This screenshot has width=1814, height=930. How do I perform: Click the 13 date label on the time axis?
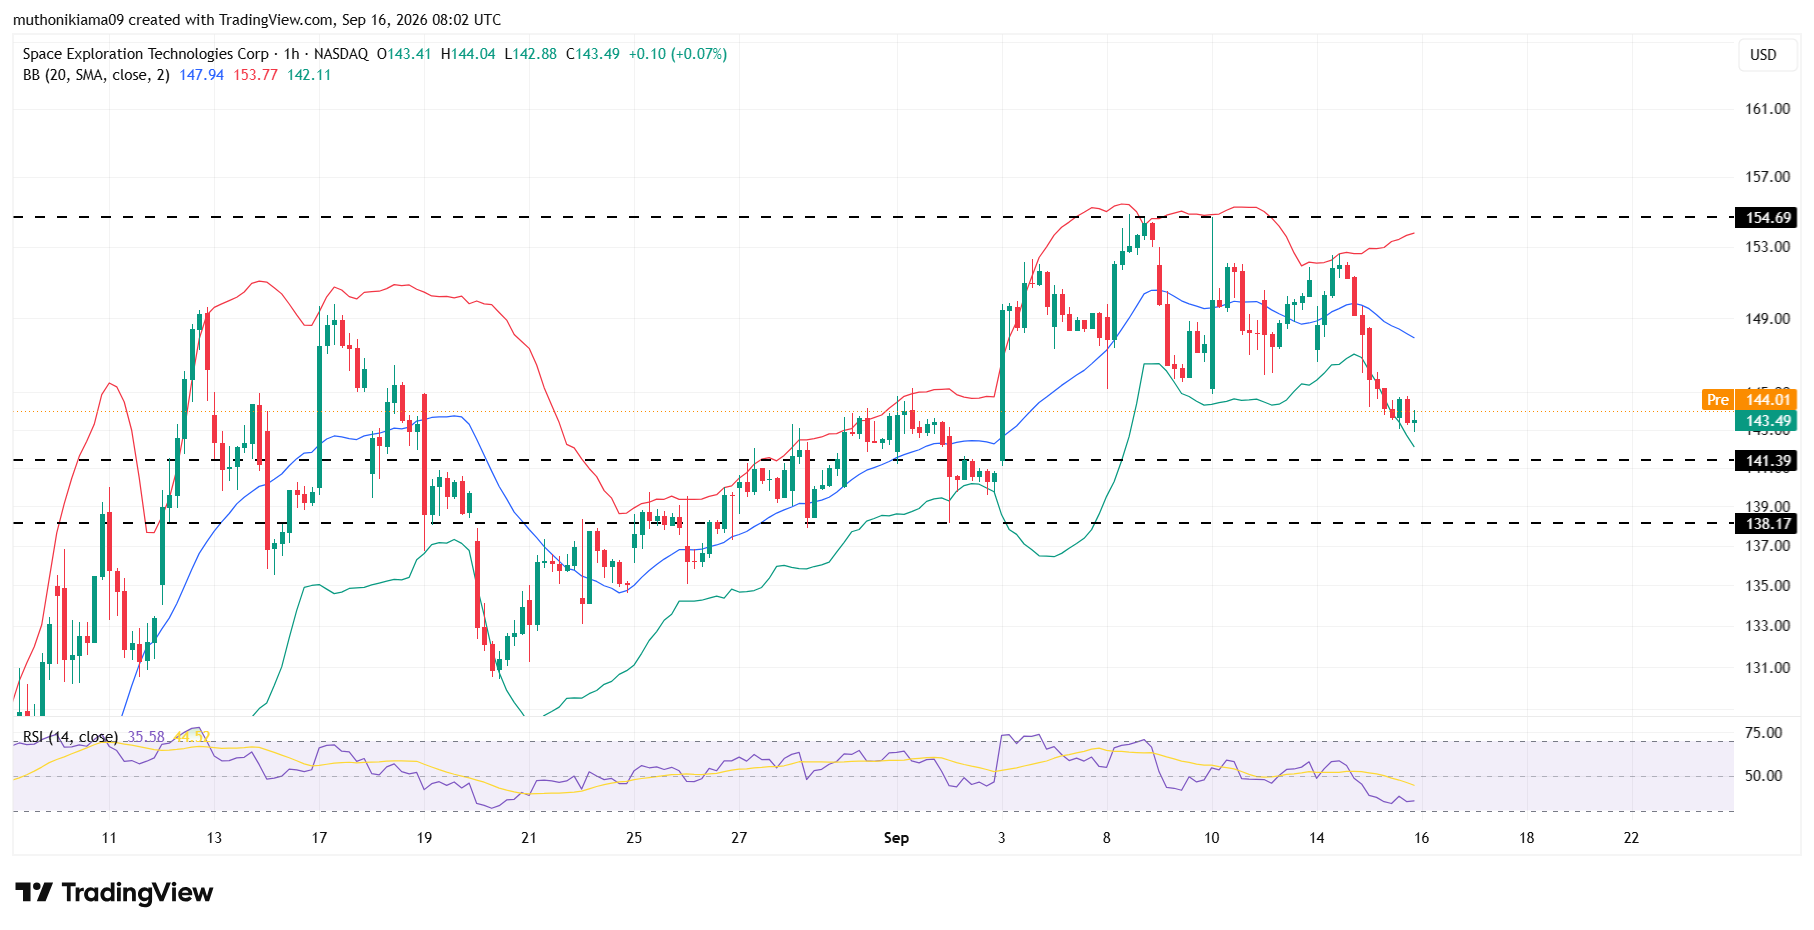coord(214,838)
